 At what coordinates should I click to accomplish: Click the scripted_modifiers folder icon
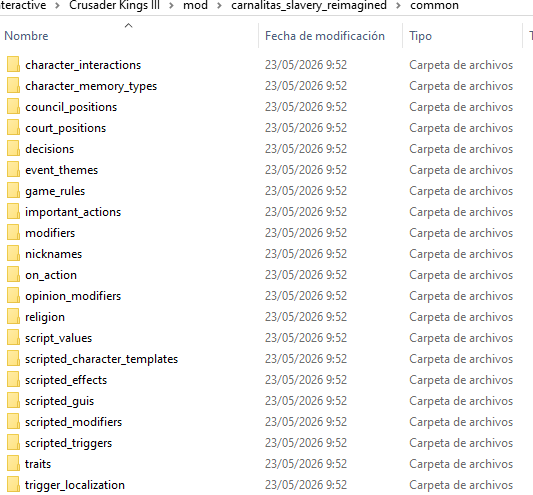pyautogui.click(x=13, y=422)
